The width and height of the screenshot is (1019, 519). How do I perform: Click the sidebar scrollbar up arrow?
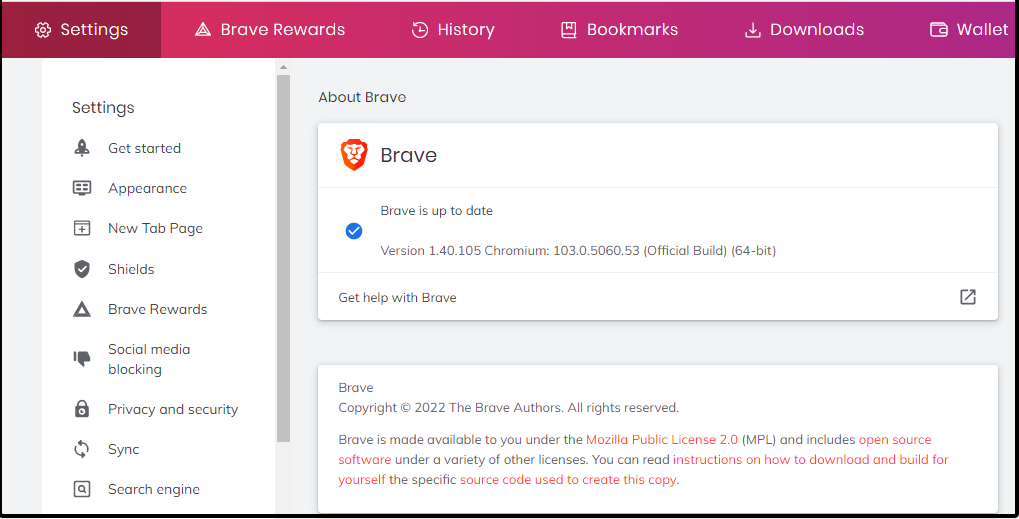pos(283,67)
